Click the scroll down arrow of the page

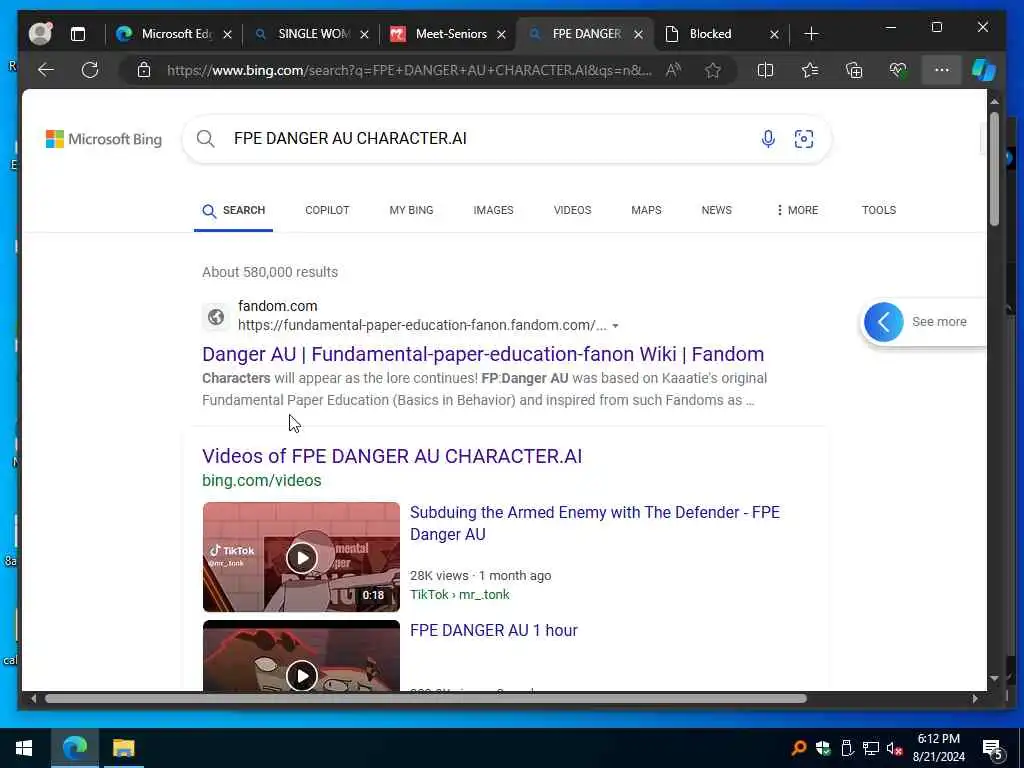coord(994,679)
